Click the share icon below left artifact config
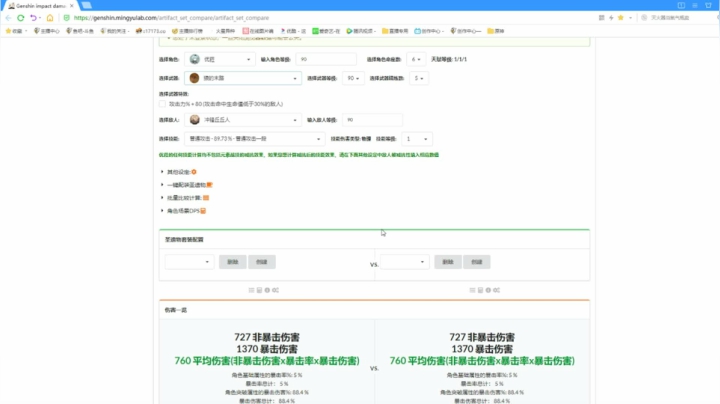Viewport: 720px width, 404px height. [x=276, y=290]
